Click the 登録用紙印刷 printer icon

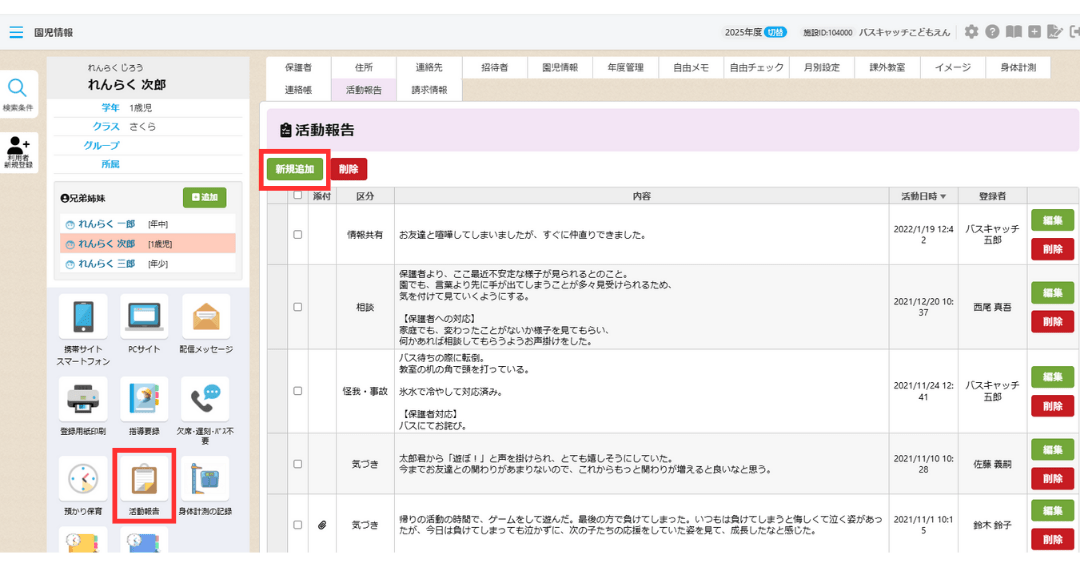click(83, 400)
